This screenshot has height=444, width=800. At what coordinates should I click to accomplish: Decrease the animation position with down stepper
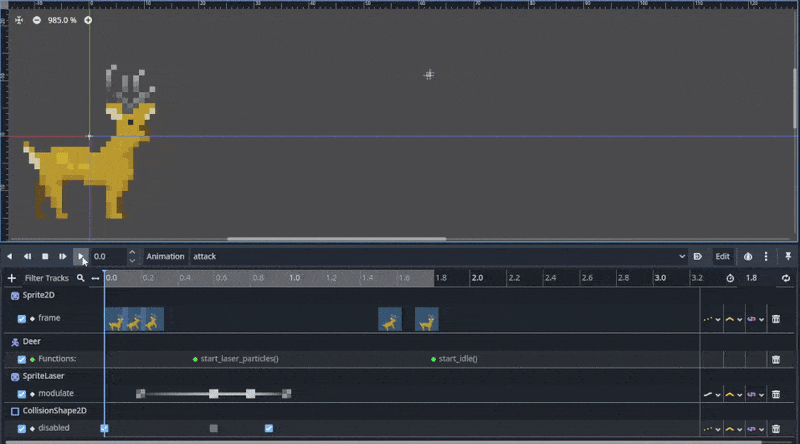[x=132, y=260]
